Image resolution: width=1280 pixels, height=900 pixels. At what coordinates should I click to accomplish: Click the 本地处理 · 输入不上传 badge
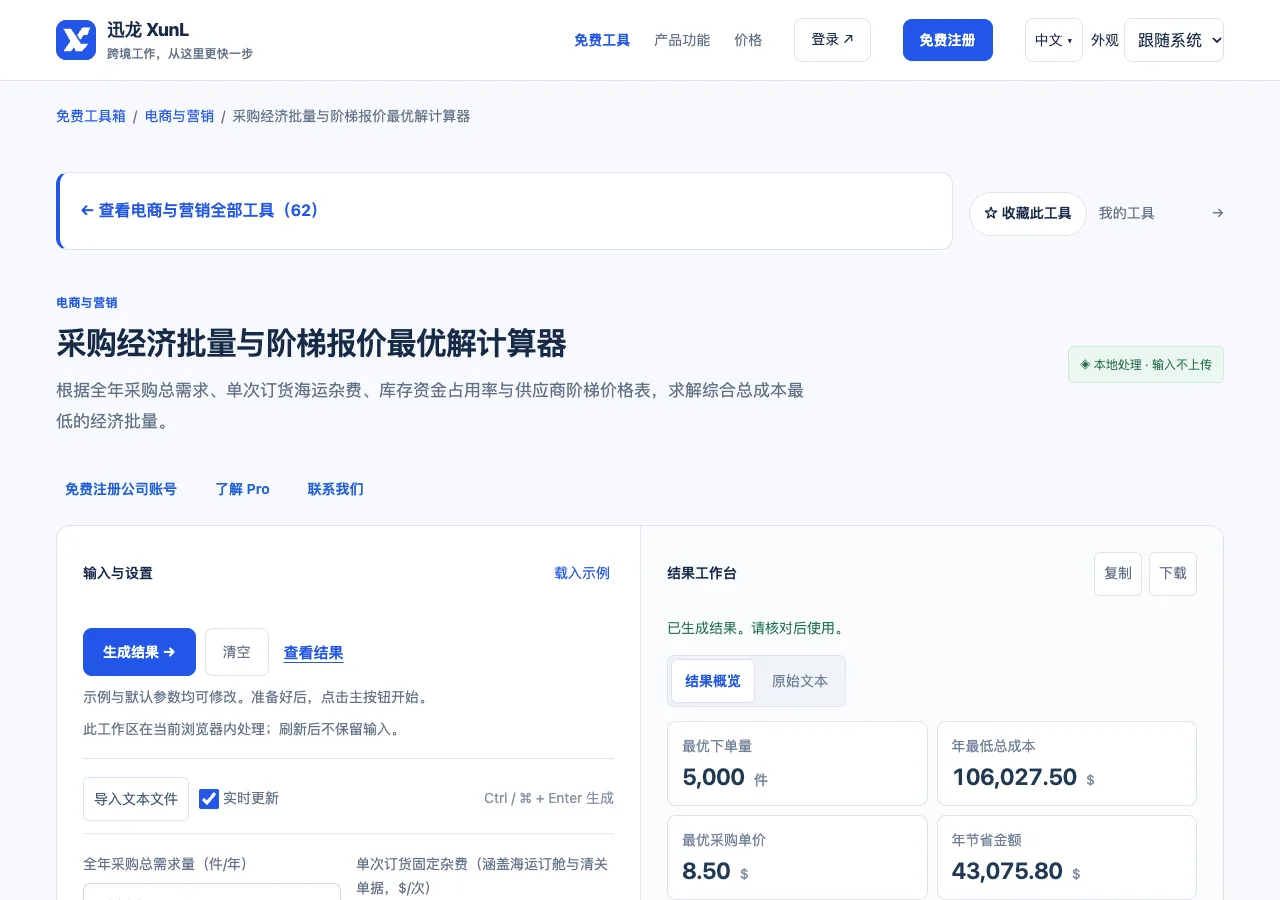click(1146, 365)
